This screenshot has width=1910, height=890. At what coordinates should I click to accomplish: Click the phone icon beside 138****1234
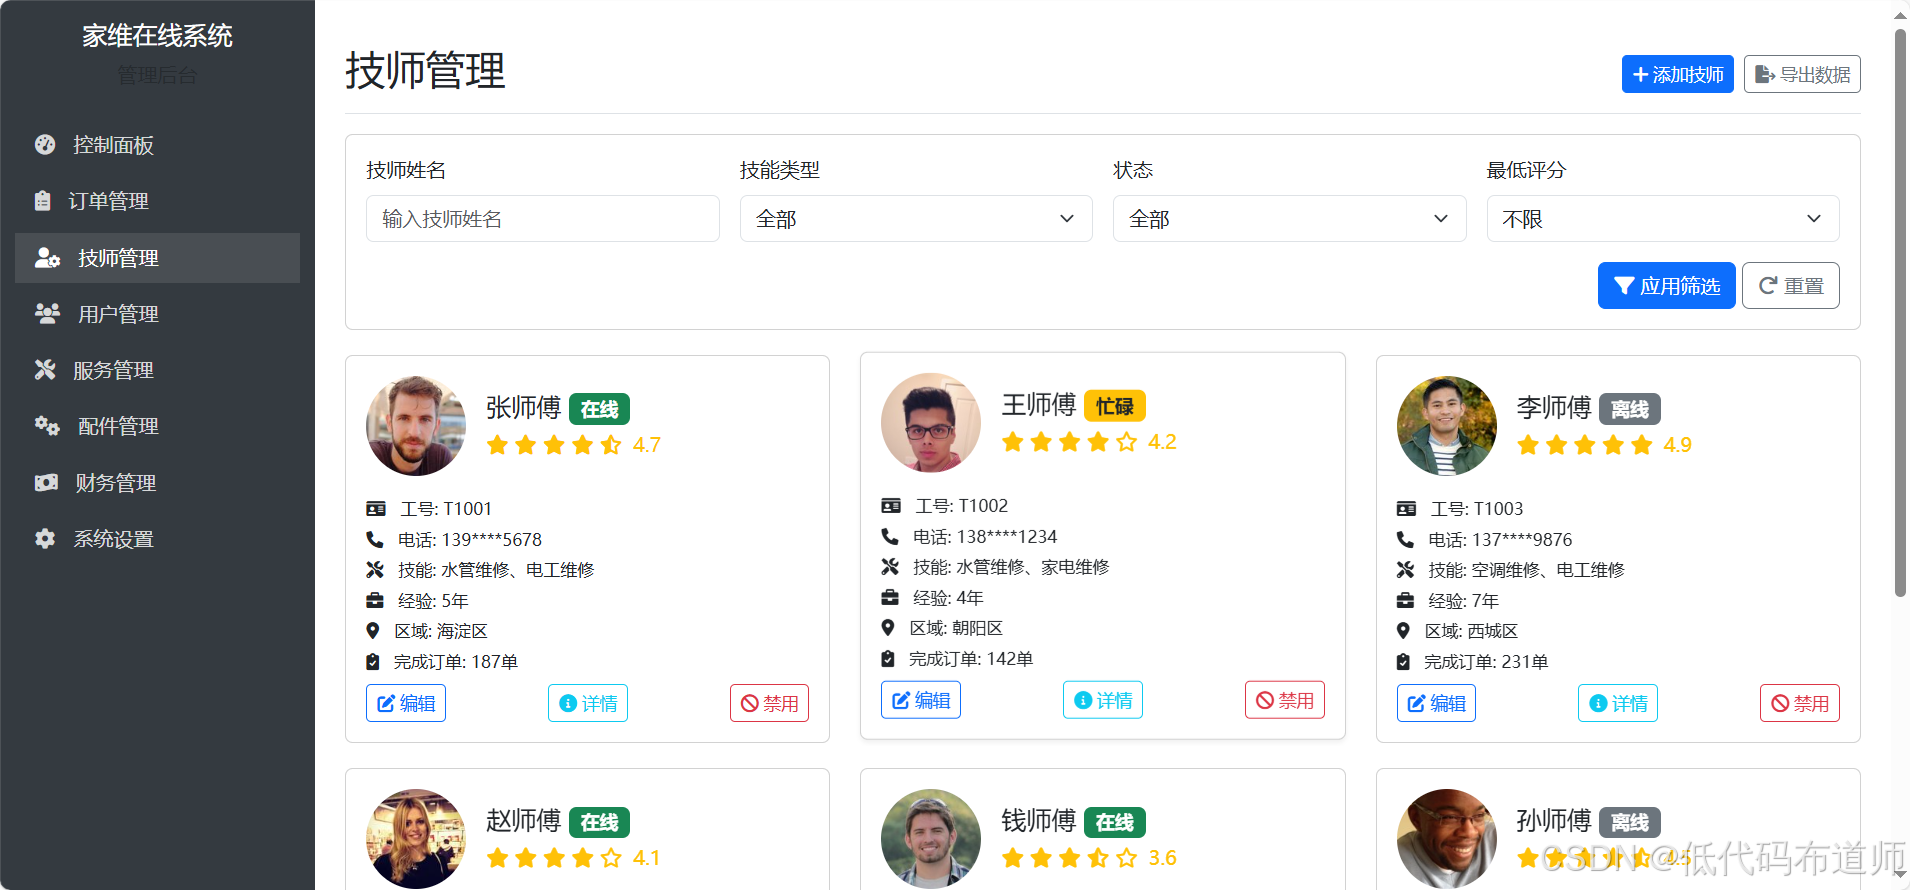tap(890, 536)
